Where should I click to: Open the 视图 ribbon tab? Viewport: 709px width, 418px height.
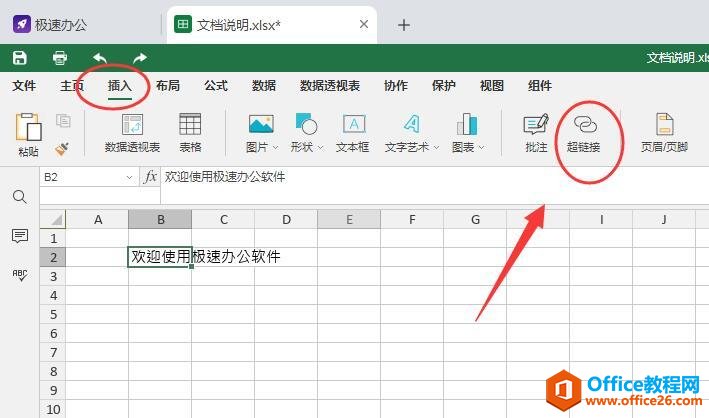[492, 86]
